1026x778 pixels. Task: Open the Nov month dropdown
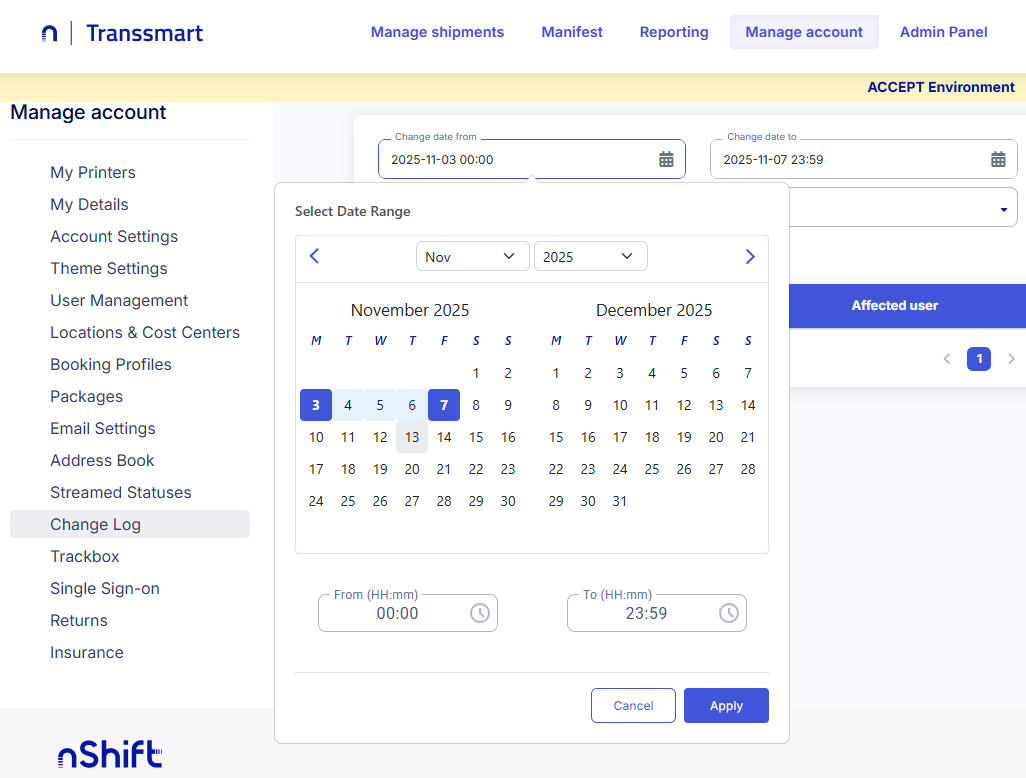[472, 256]
